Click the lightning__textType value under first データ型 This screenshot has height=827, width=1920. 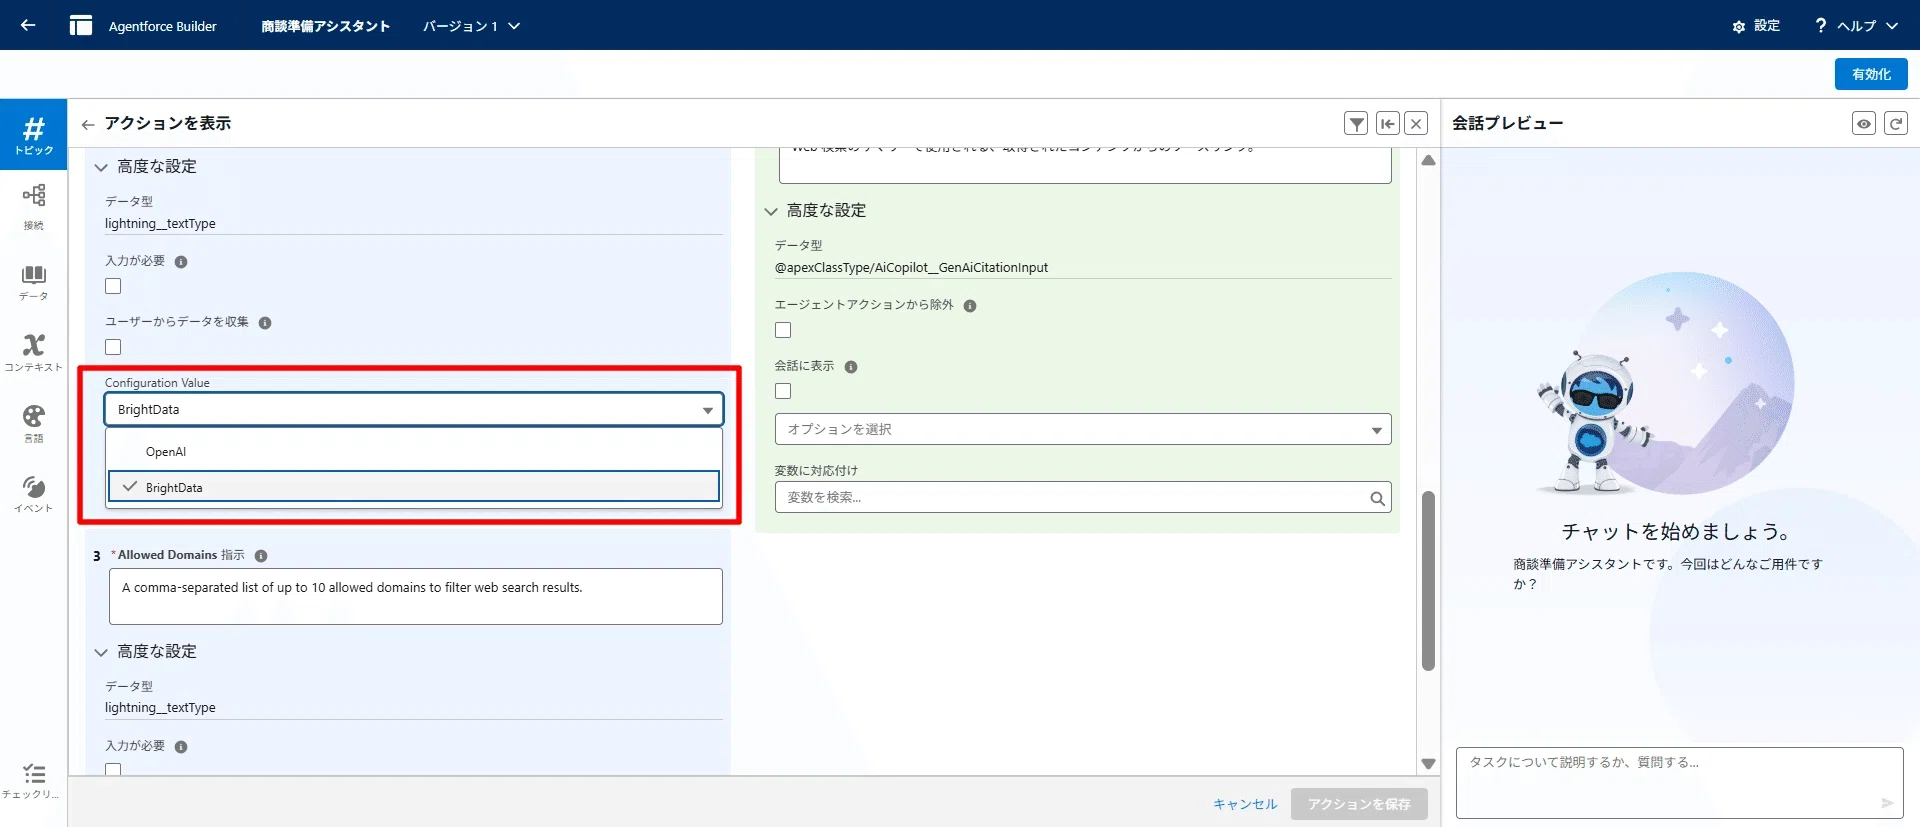pyautogui.click(x=160, y=224)
